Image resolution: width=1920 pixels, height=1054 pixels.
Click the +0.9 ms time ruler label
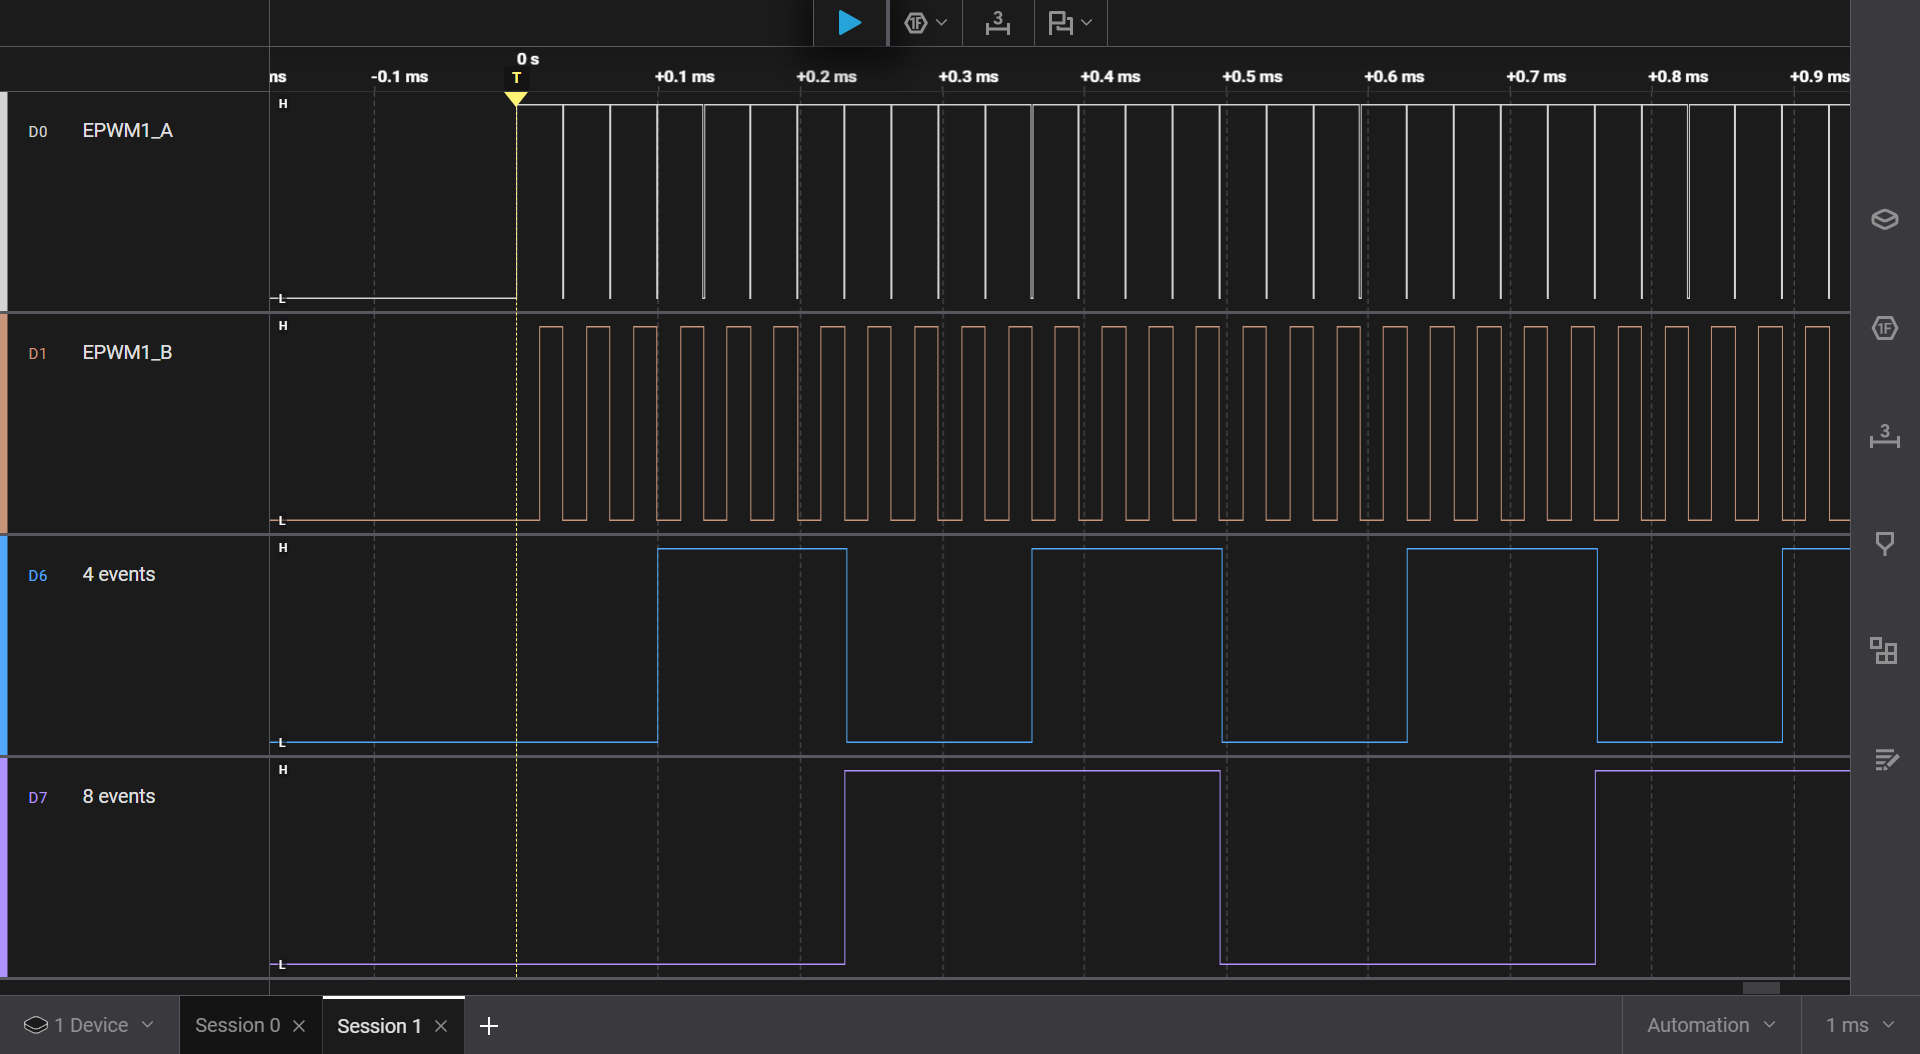coord(1819,77)
